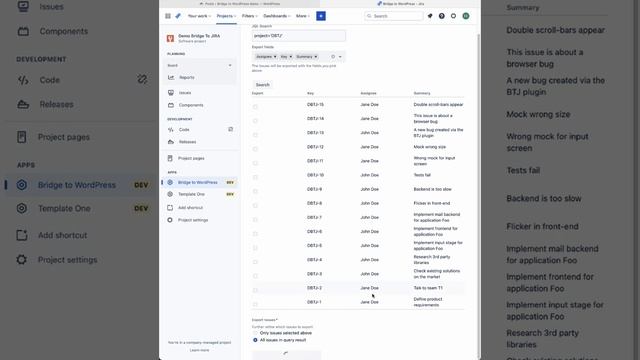Click the vertical scrollbar of the page
Viewport: 640px width, 360px height.
[x=478, y=196]
